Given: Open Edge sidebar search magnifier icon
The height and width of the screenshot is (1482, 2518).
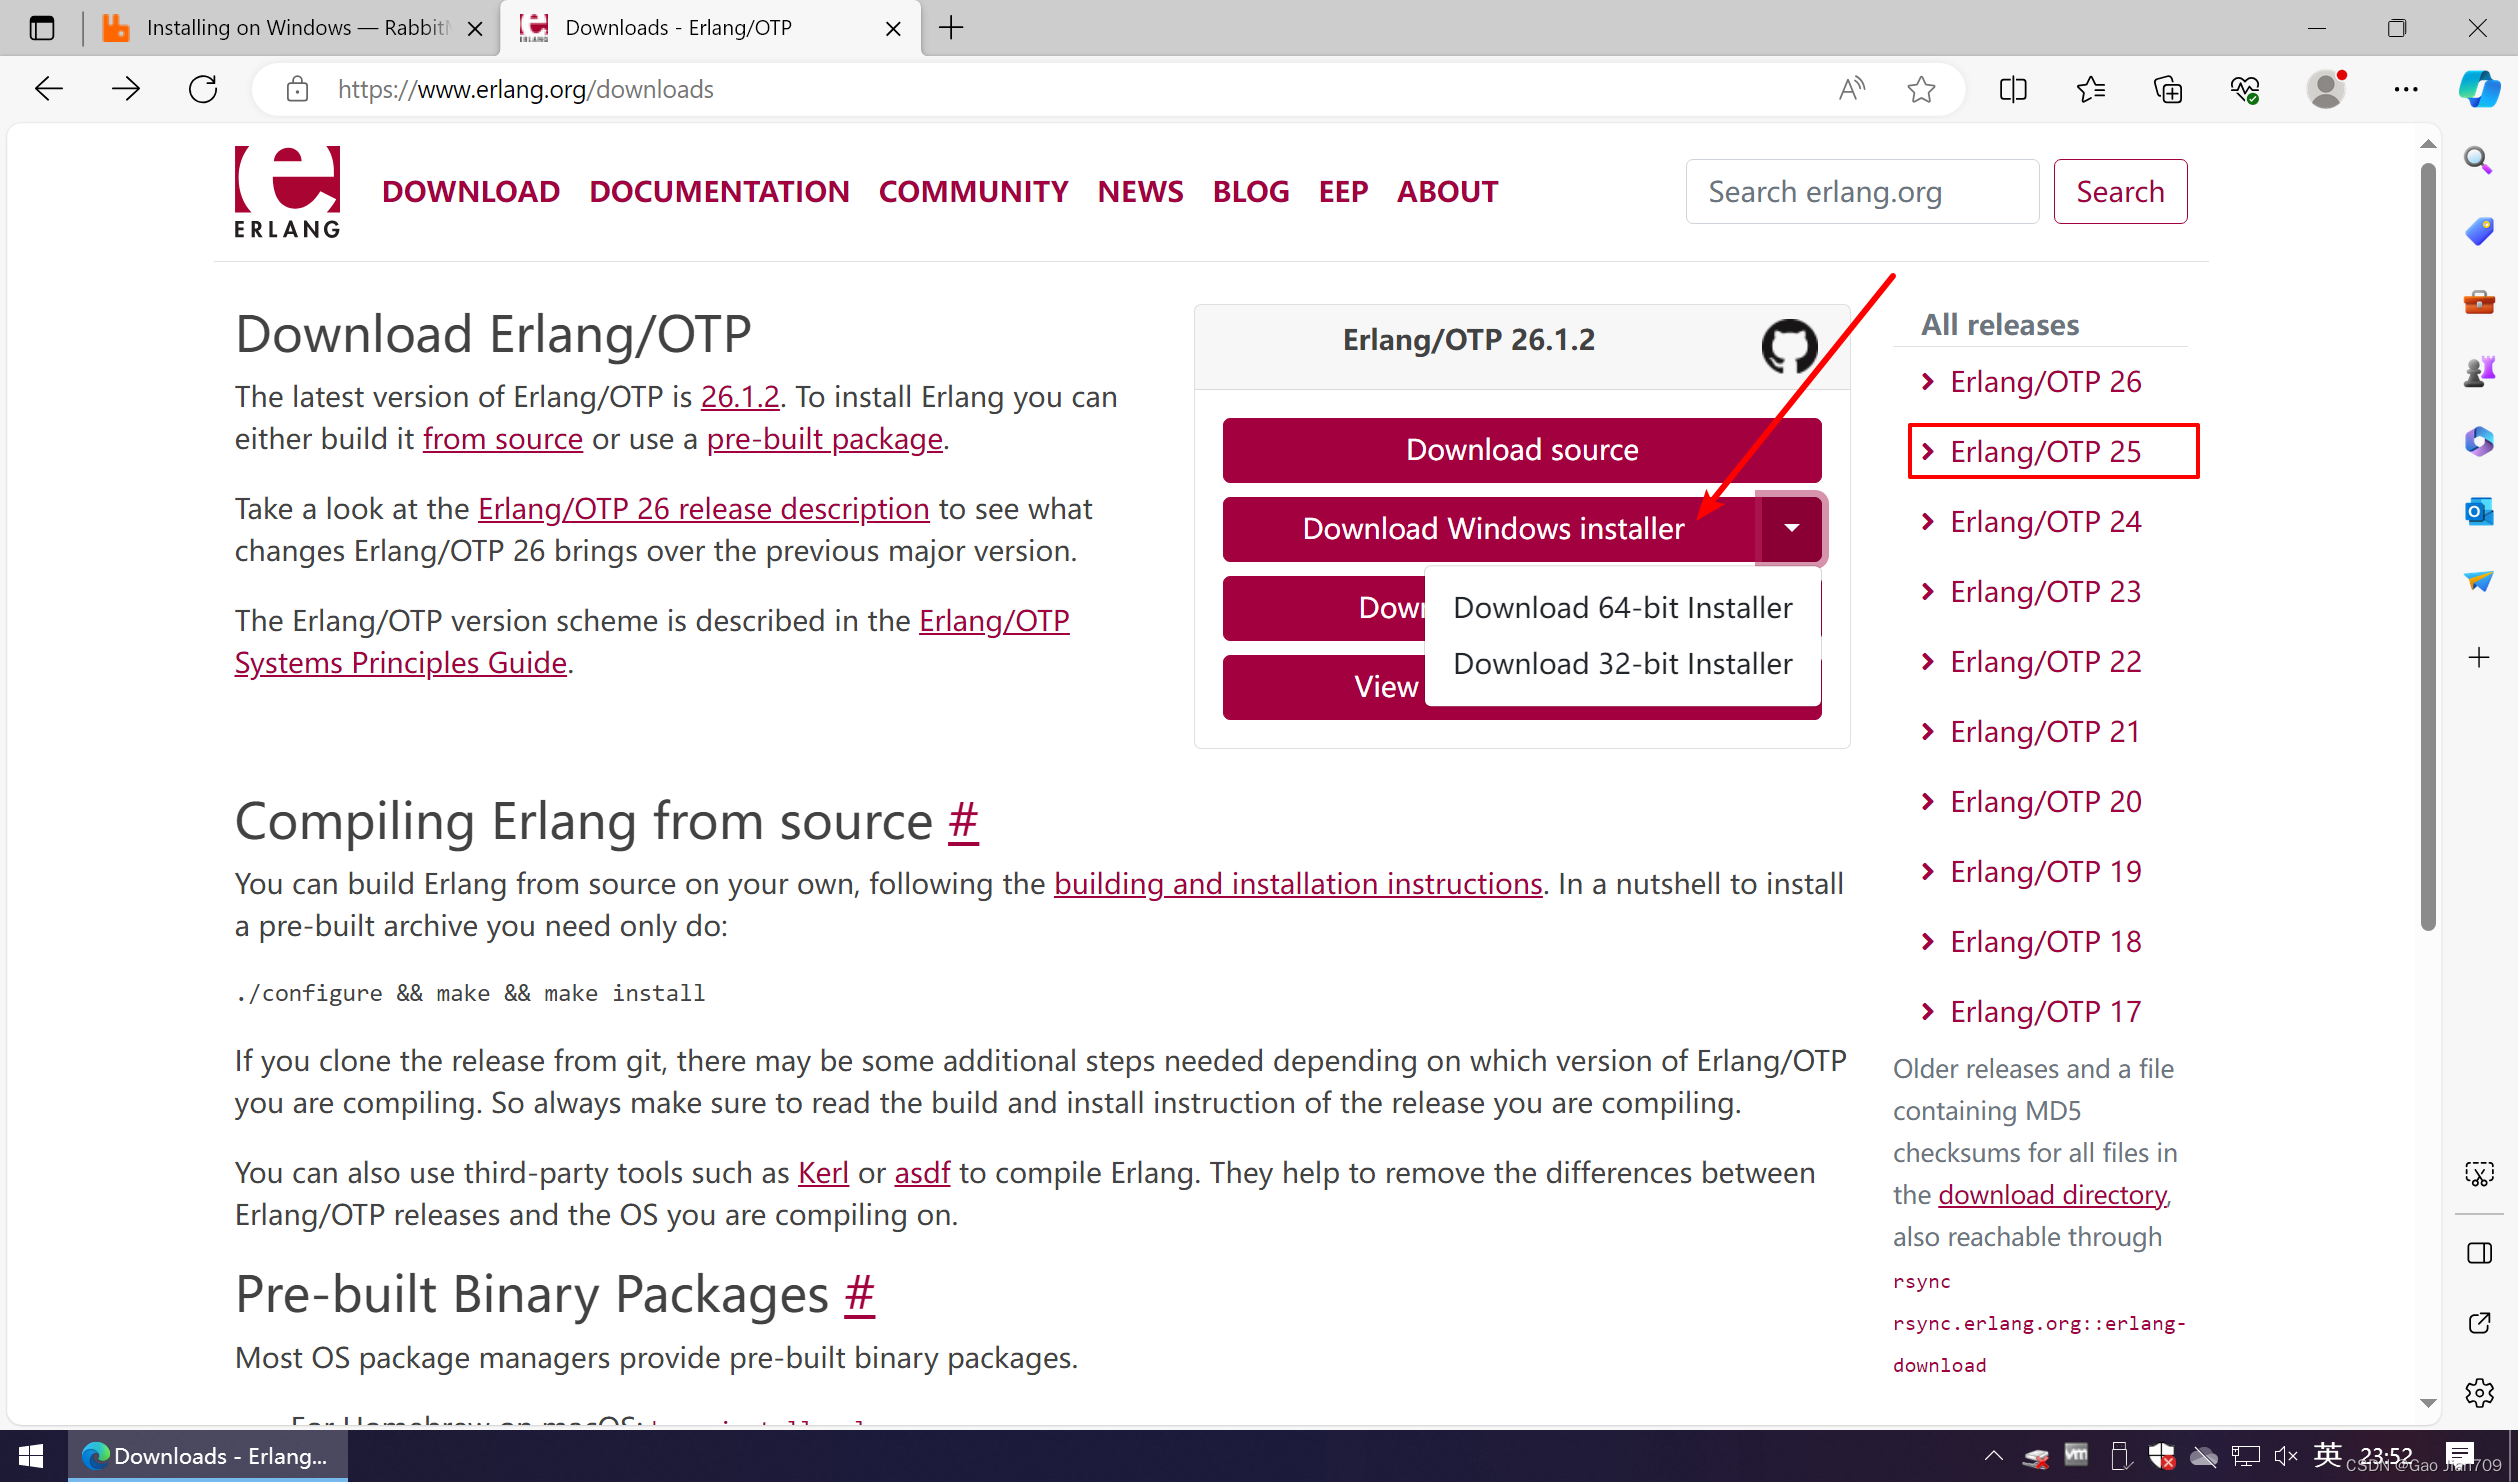Looking at the screenshot, I should [x=2478, y=160].
